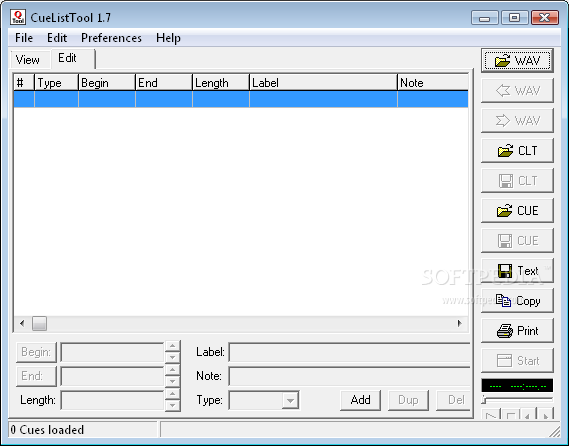Click into the Label input field
Viewport: 569px width, 446px height.
click(x=350, y=352)
